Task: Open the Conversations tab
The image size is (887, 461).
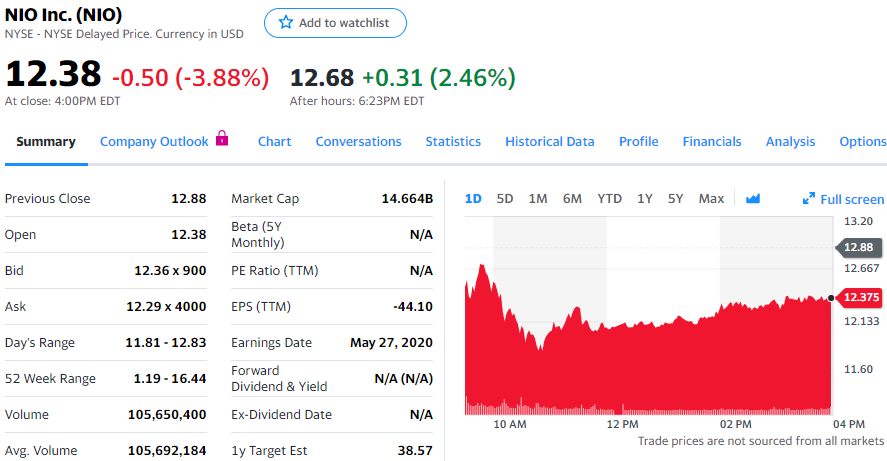Action: (358, 142)
